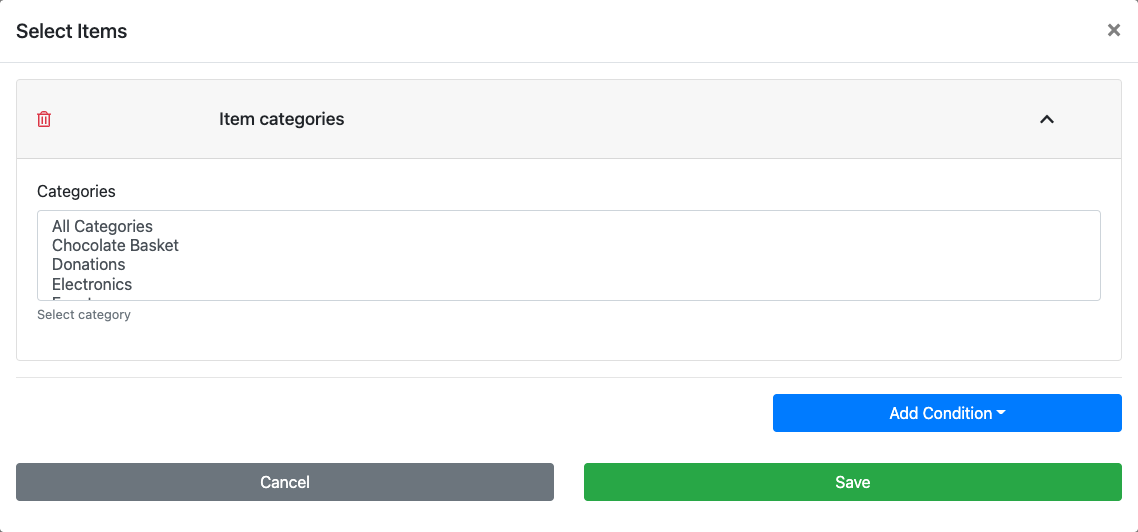Open the Add Condition dropdown
Screen dimensions: 1138x532
[940, 413]
